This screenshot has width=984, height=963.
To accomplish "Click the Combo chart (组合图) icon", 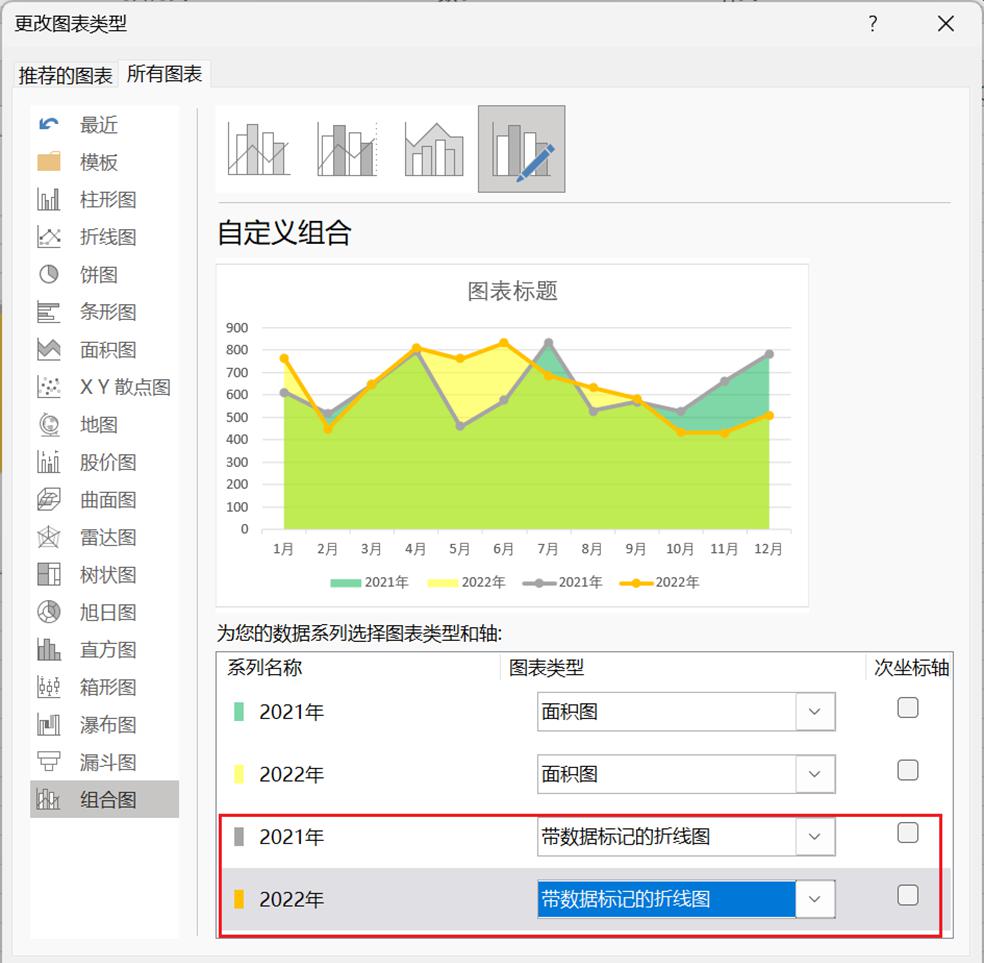I will [x=49, y=799].
